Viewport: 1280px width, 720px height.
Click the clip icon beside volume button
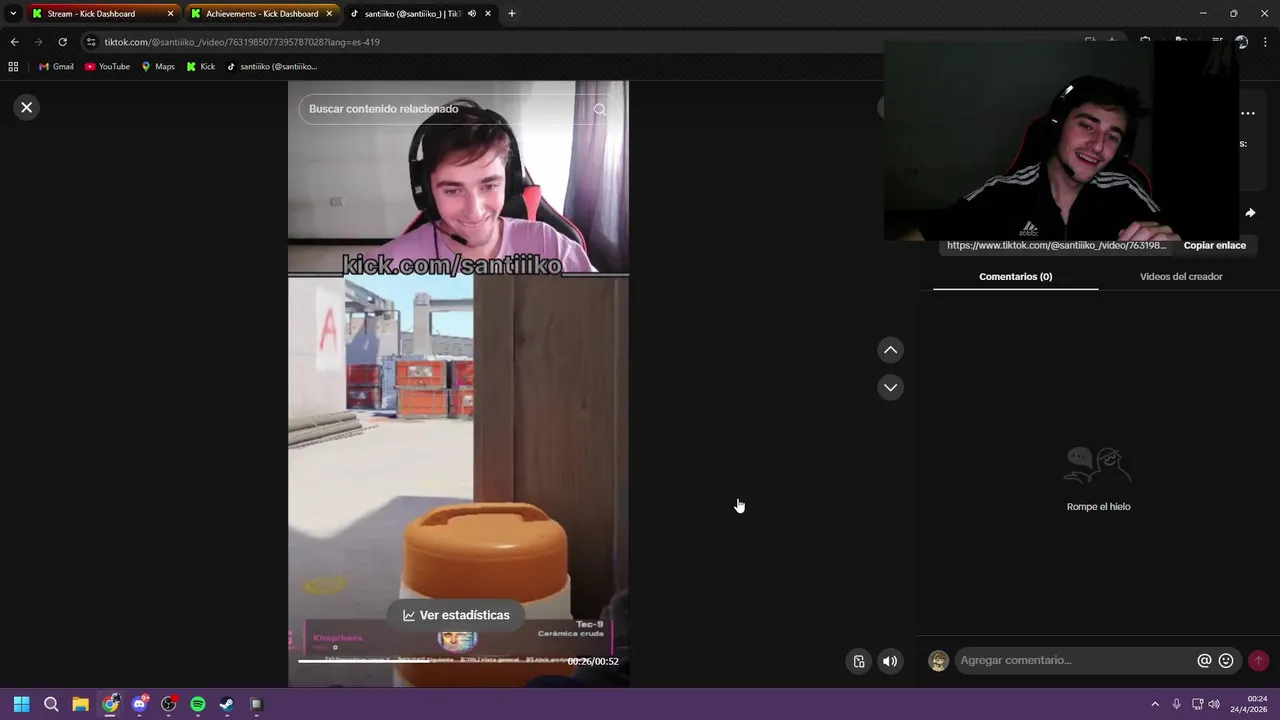click(x=859, y=661)
